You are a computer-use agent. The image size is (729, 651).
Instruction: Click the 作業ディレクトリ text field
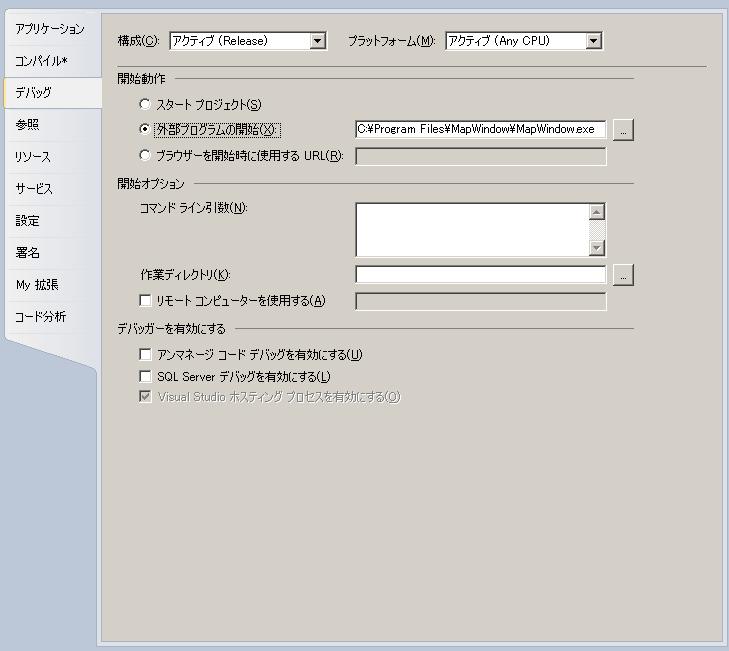click(480, 275)
